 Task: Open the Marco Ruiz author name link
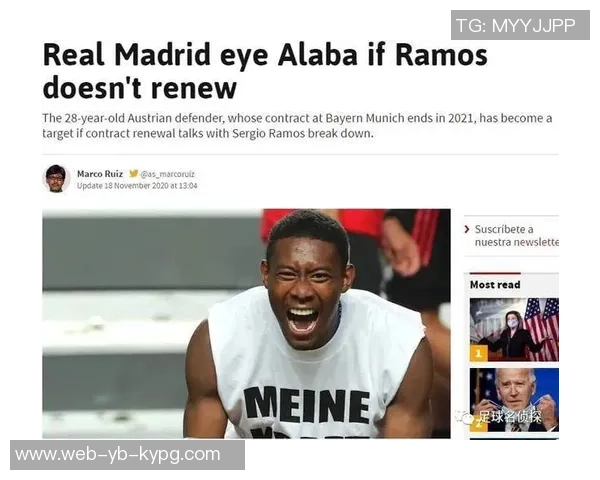tap(100, 174)
